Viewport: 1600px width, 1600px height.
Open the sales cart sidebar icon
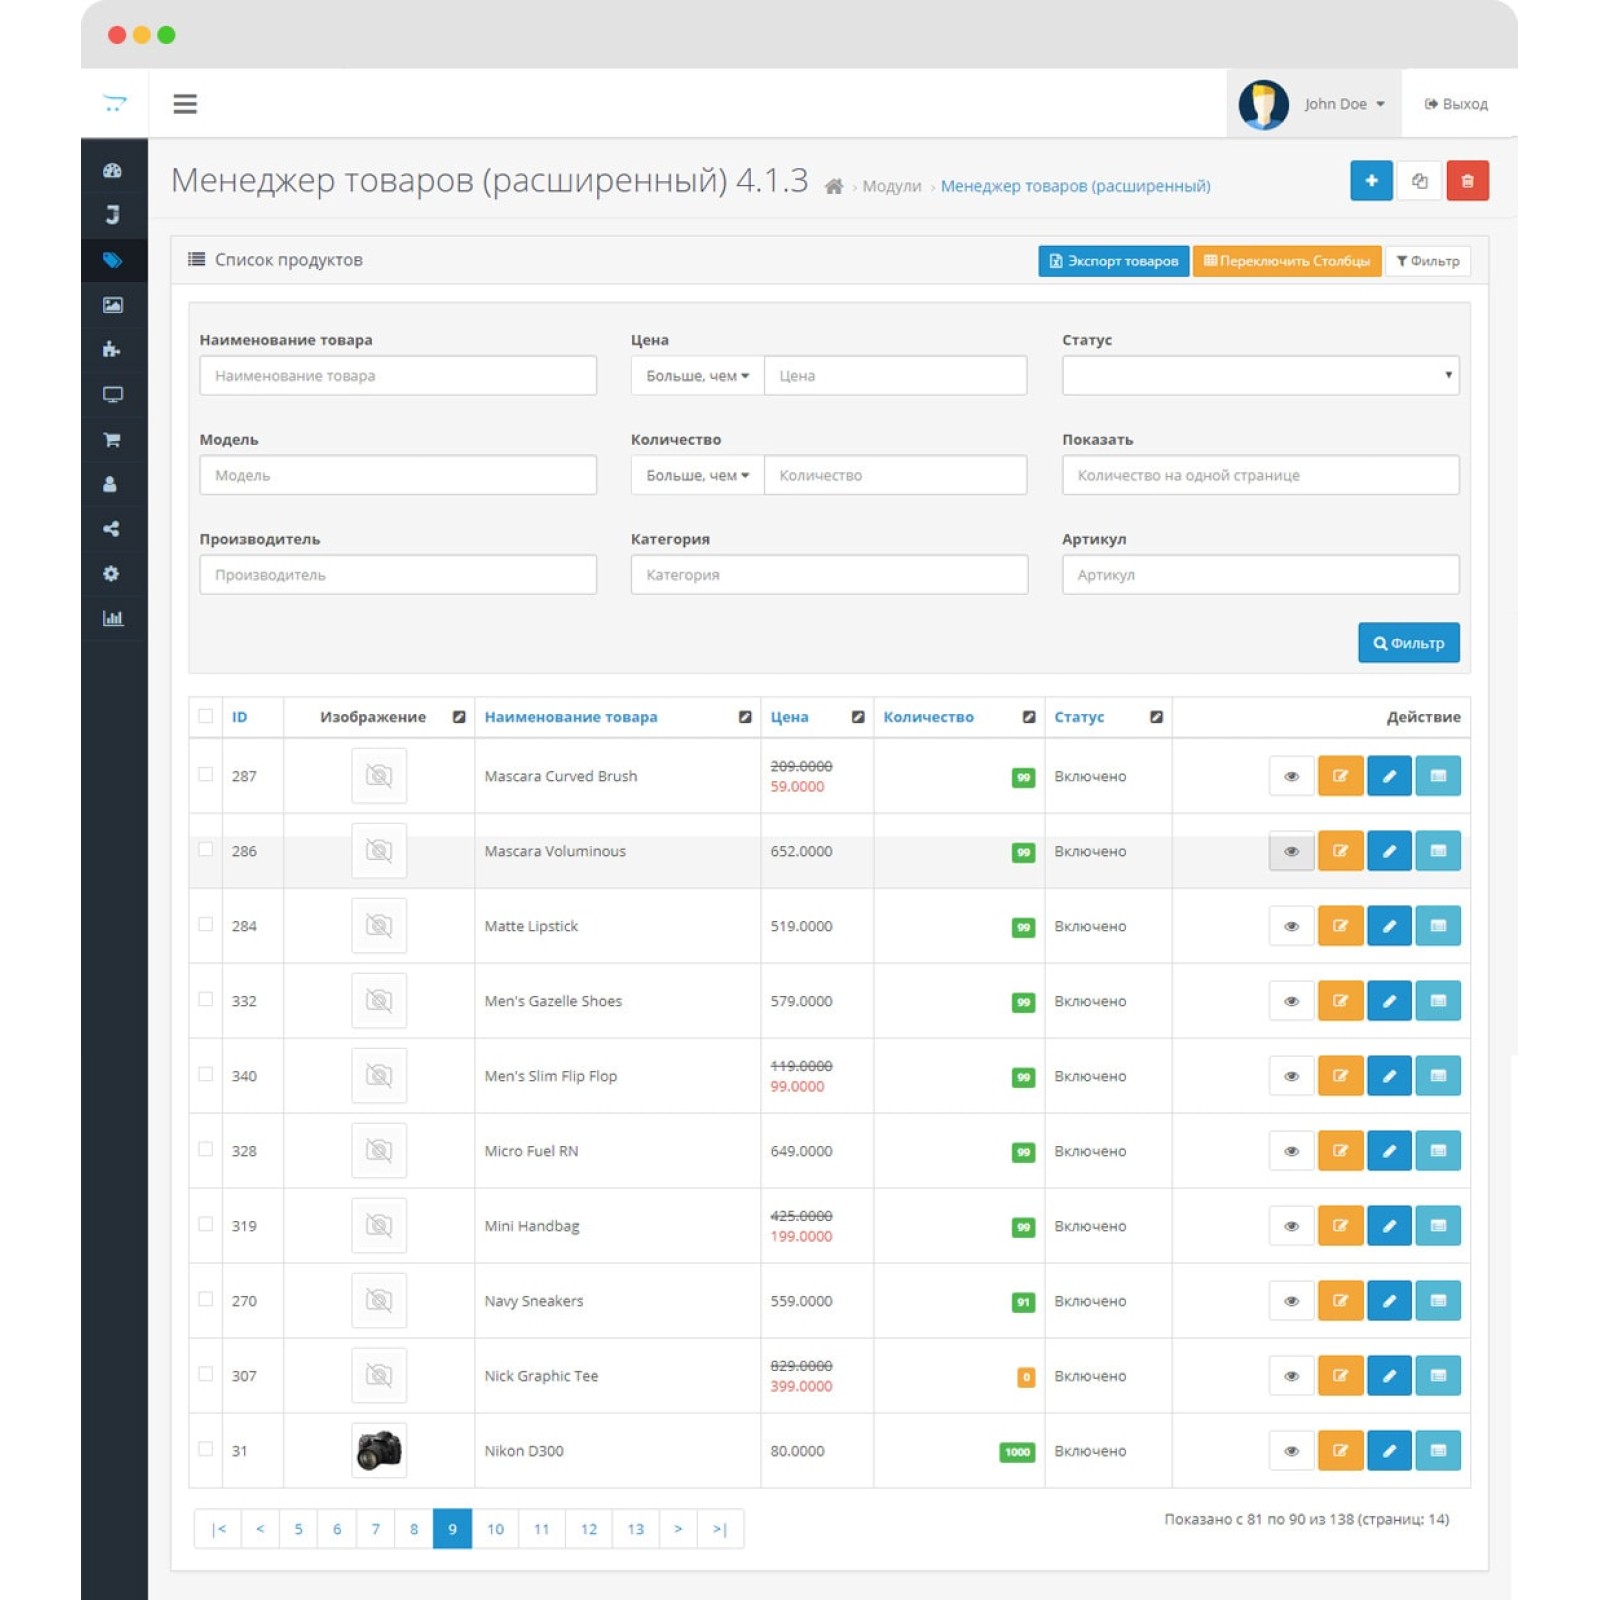(112, 439)
